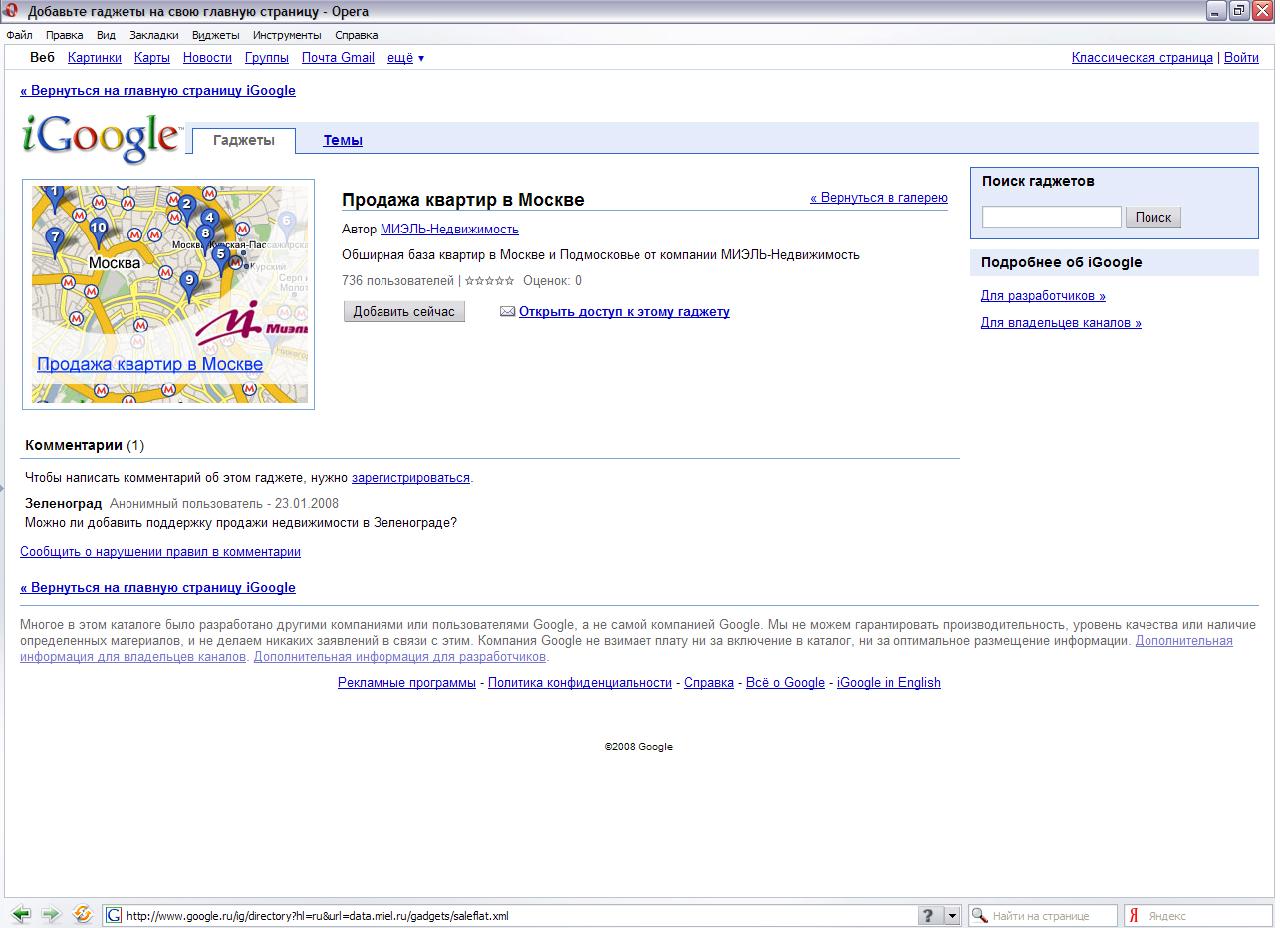Image resolution: width=1280 pixels, height=930 pixels.
Task: Click the ©2008 Google copyright text
Action: tap(639, 747)
